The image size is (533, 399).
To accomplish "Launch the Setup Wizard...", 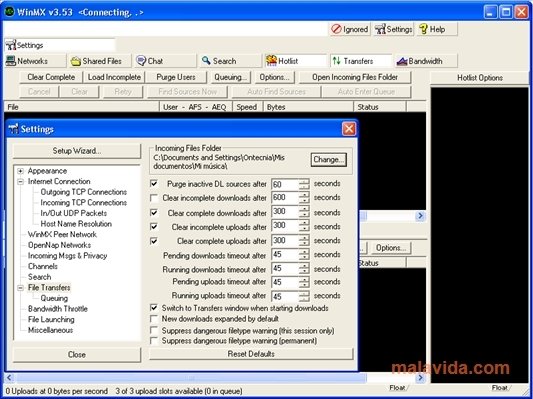I will (x=77, y=151).
